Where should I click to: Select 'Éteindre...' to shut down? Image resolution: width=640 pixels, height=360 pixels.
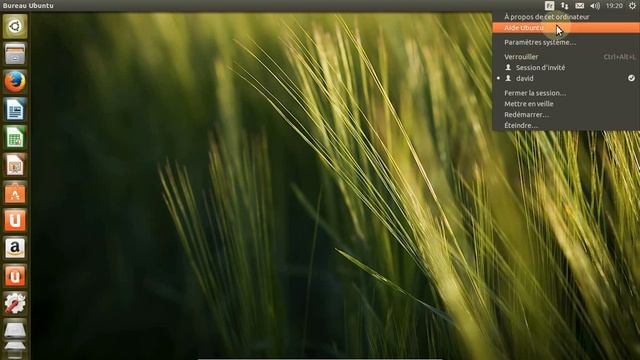click(x=566, y=125)
